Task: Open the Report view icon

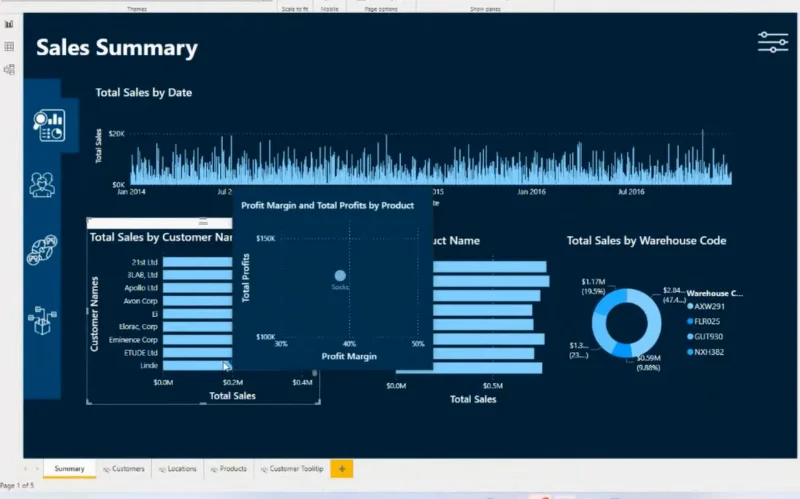Action: pos(9,24)
